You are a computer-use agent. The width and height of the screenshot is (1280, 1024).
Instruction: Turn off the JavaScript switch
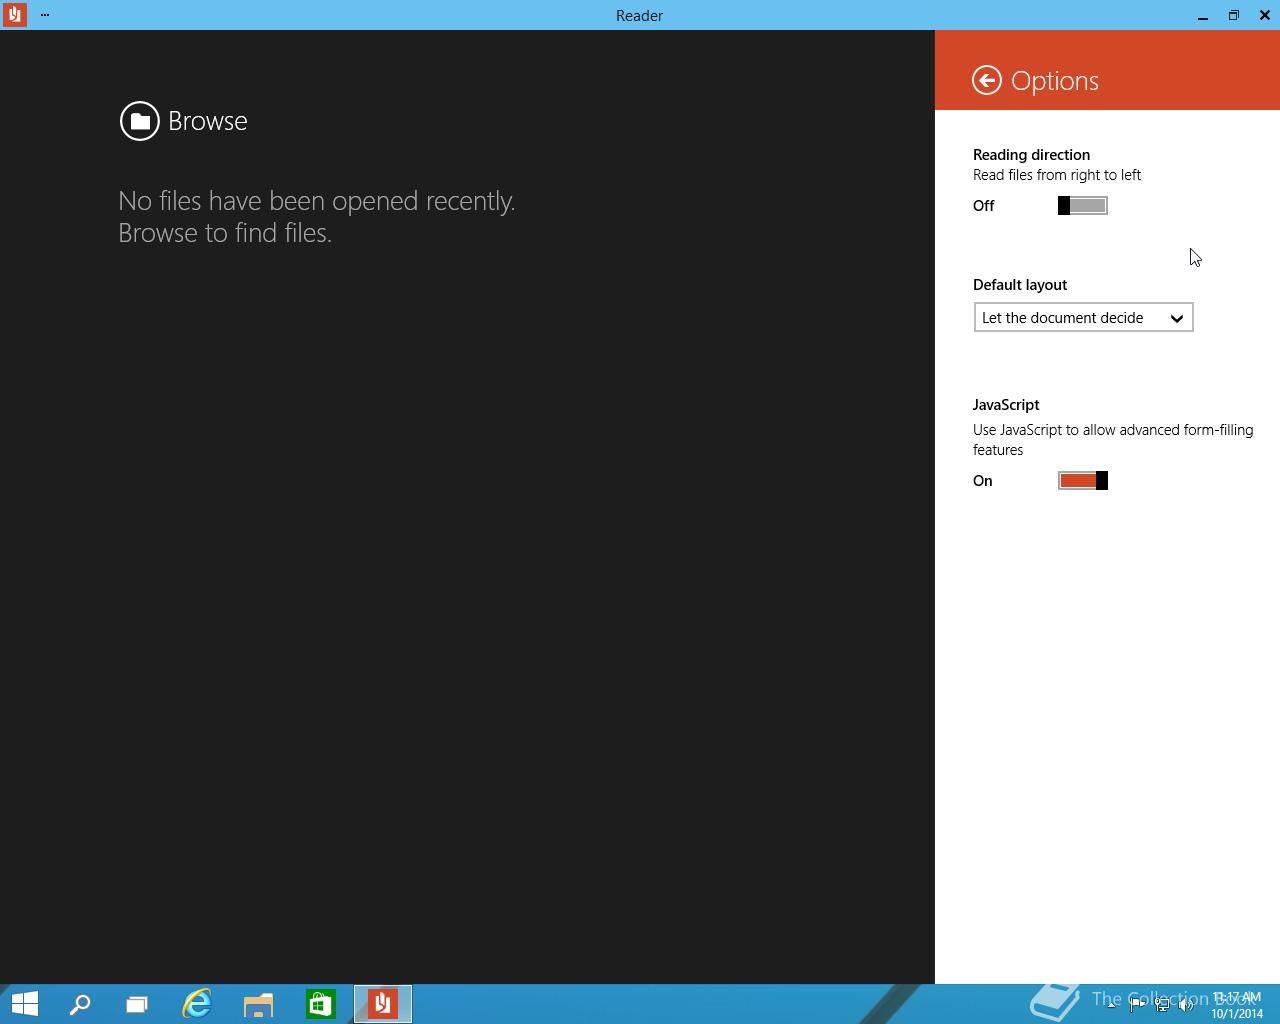1083,481
